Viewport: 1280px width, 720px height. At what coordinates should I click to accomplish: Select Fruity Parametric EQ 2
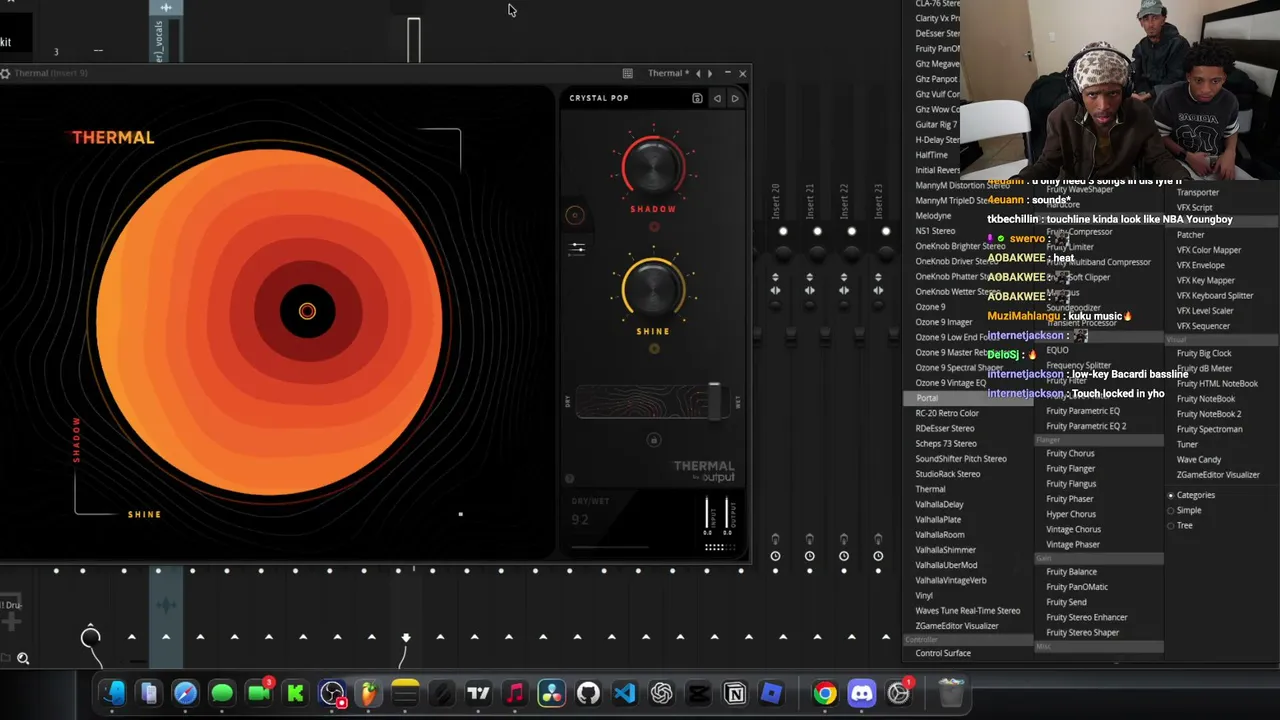(1086, 426)
